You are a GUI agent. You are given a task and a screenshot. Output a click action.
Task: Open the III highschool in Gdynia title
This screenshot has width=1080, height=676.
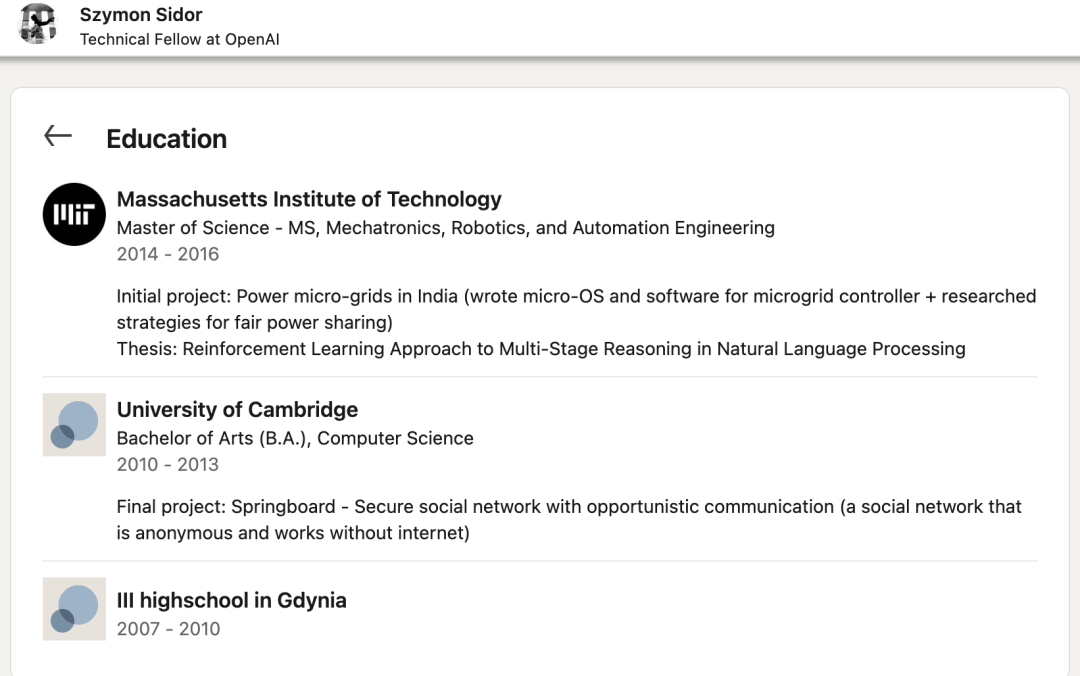(x=231, y=600)
